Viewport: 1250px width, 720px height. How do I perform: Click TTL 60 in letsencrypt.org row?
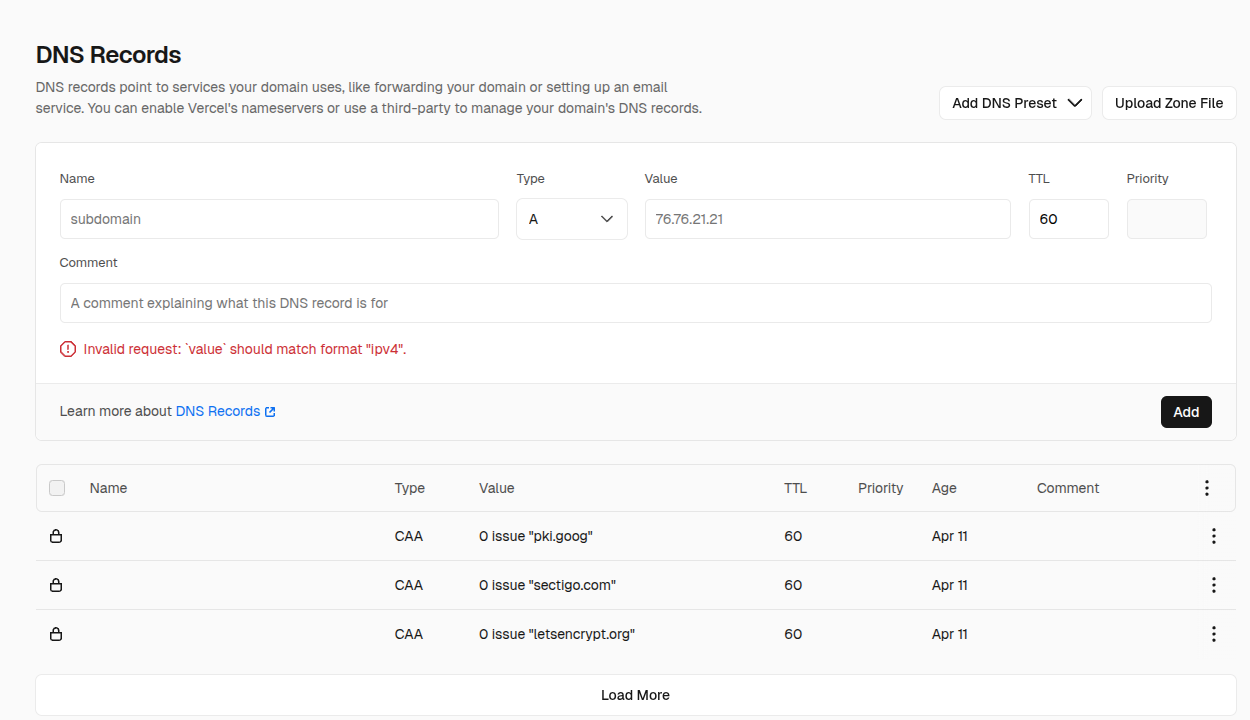pos(793,634)
